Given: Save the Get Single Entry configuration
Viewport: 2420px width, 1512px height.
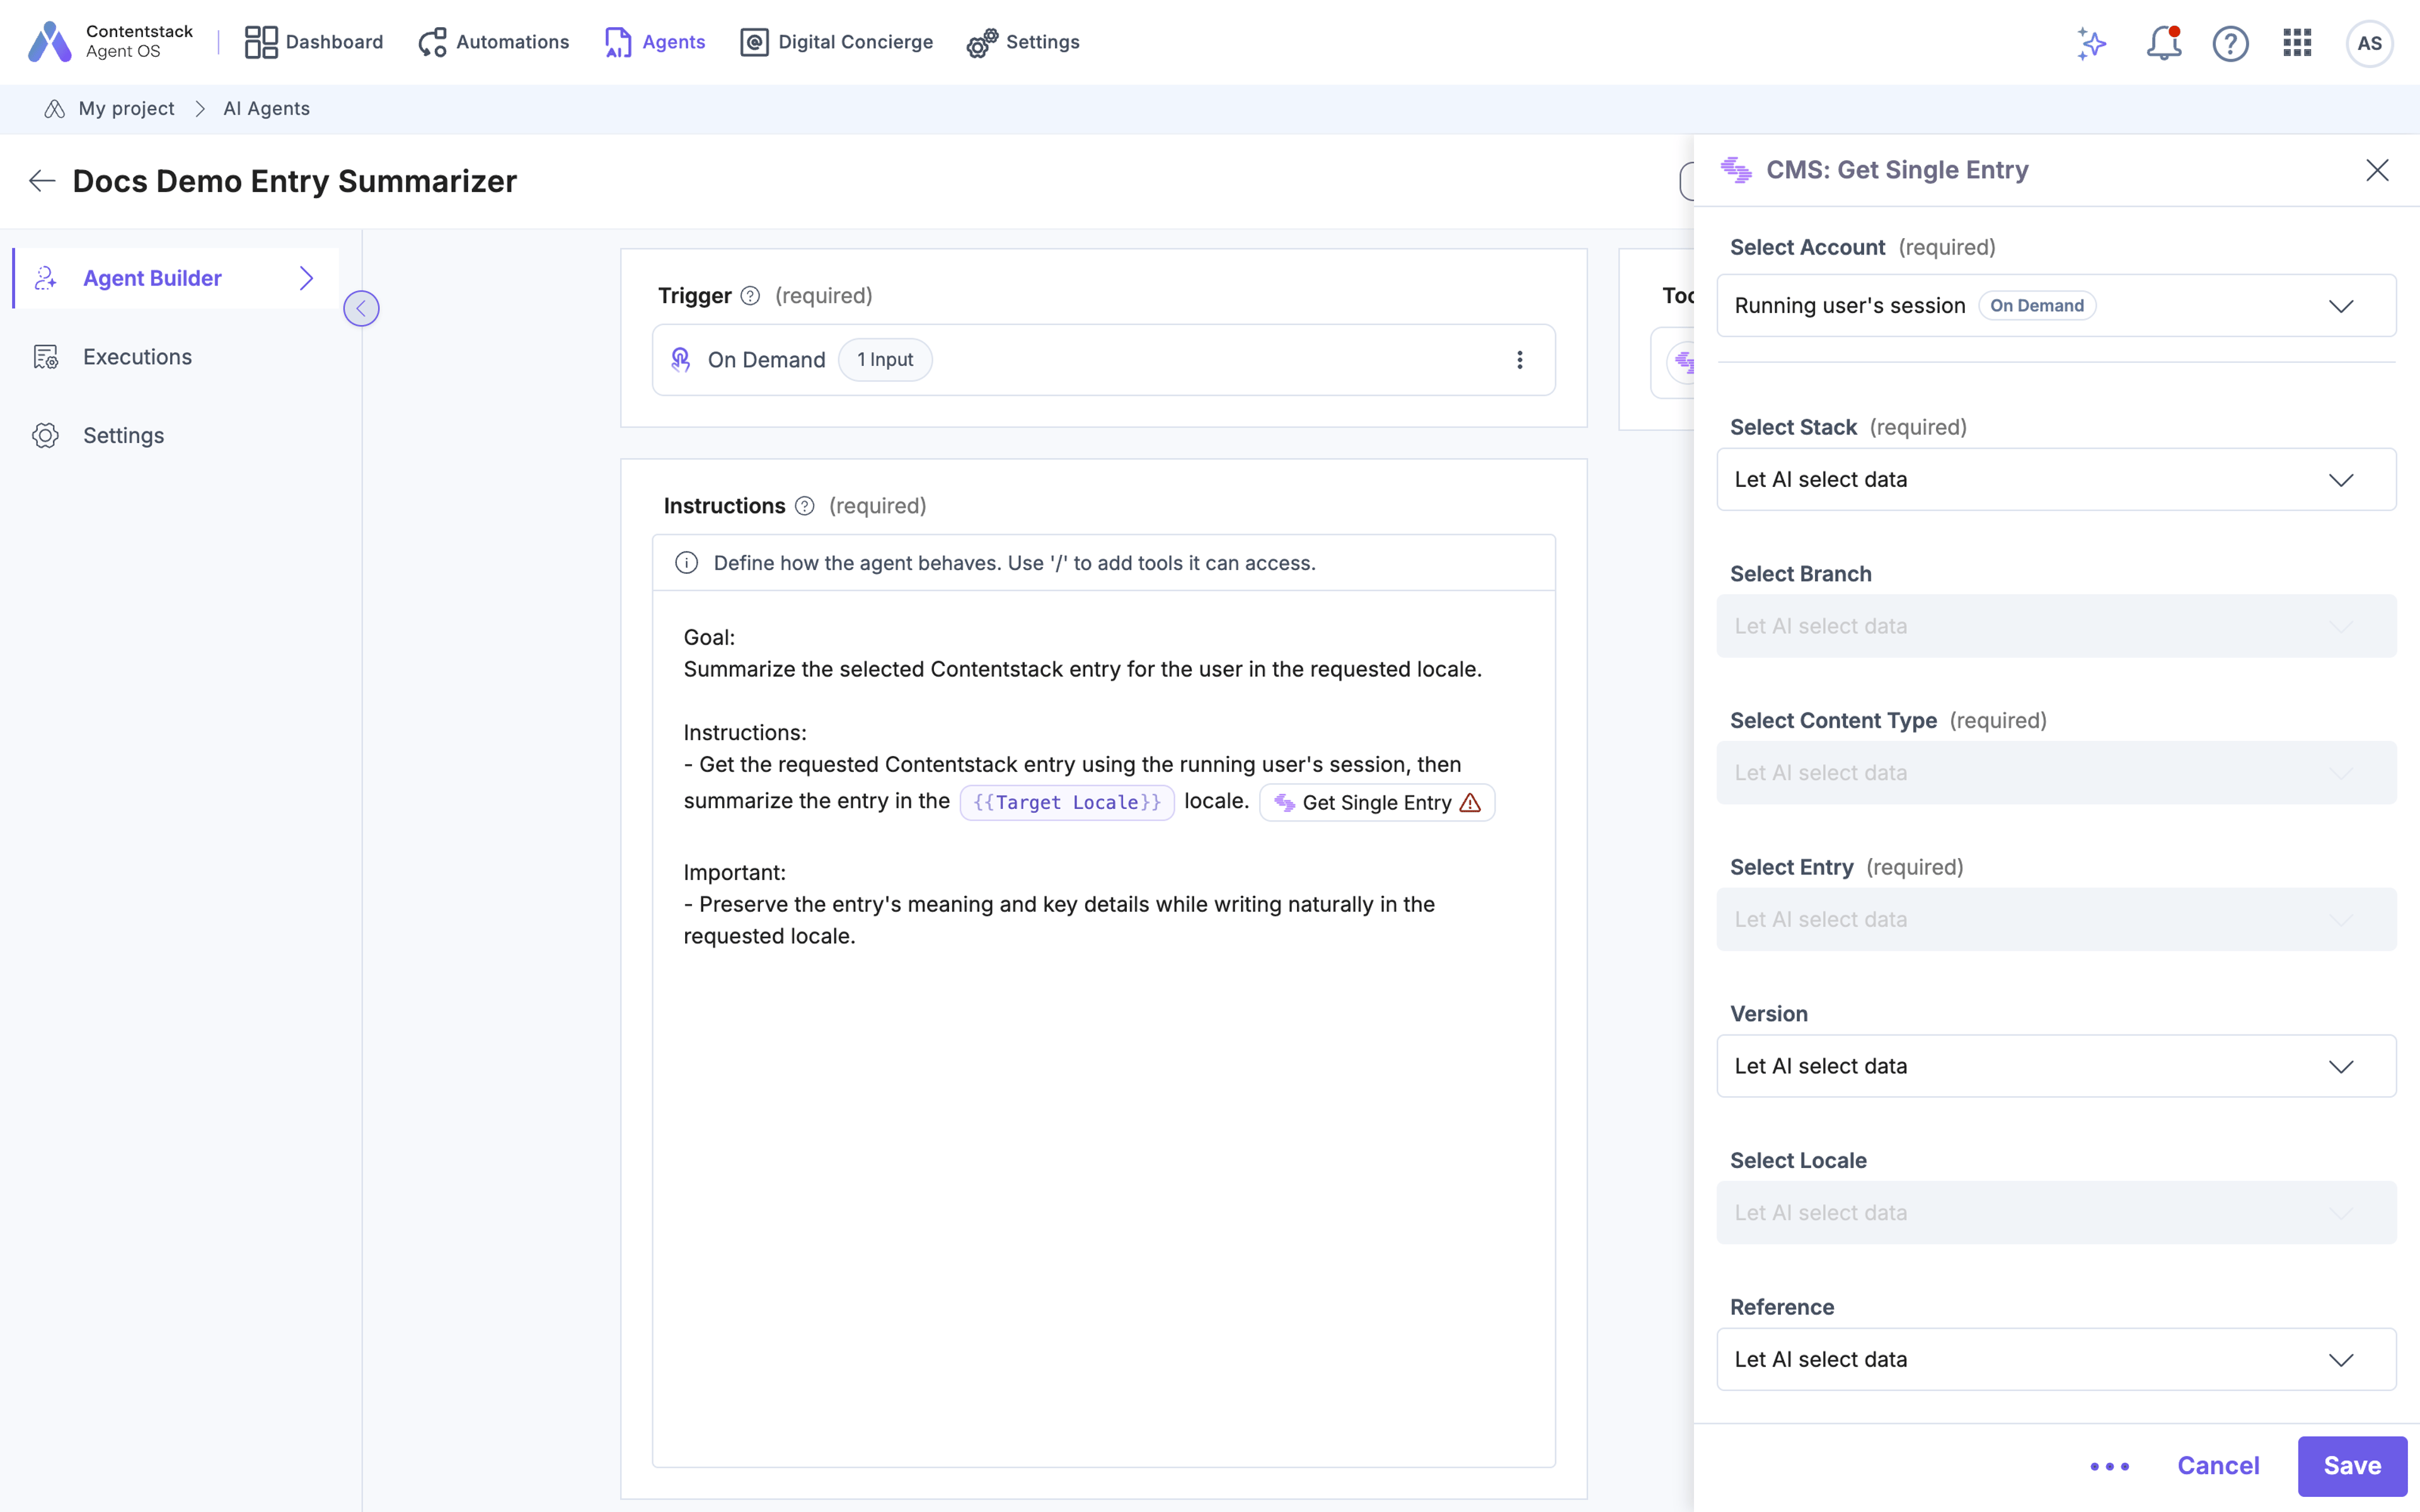Looking at the screenshot, I should click(x=2352, y=1466).
